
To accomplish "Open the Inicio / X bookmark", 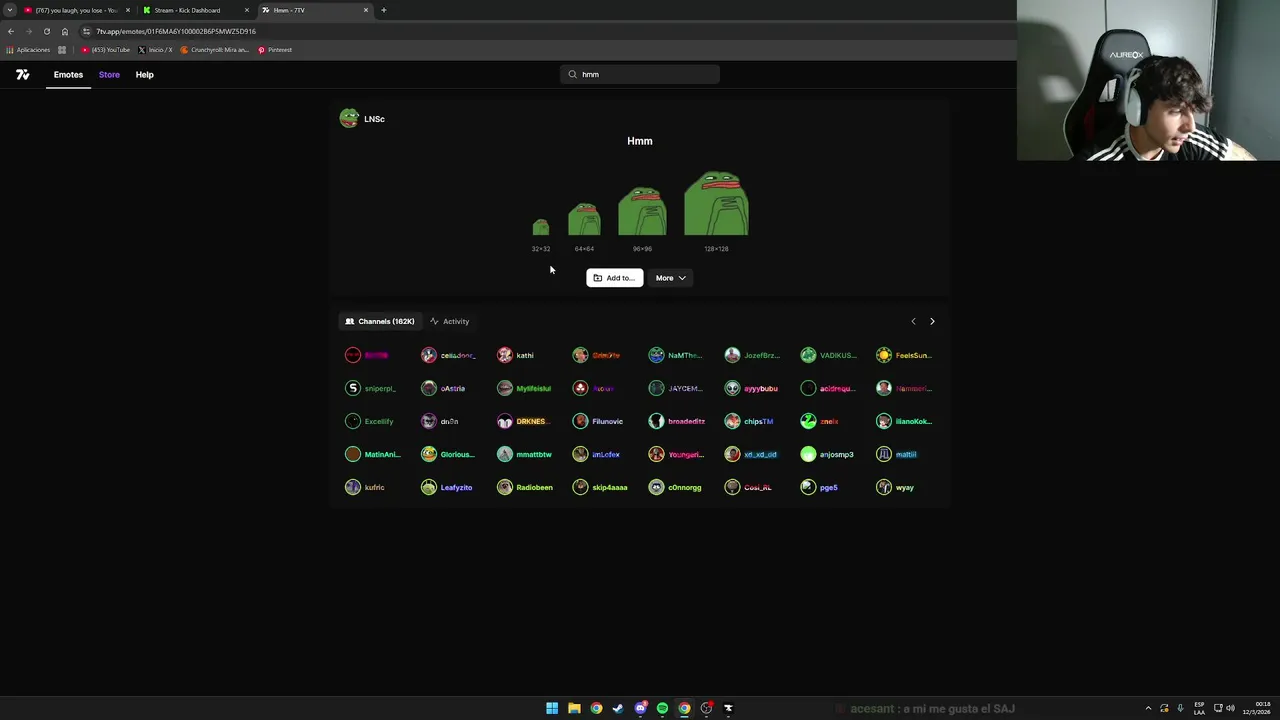I will click(x=155, y=50).
